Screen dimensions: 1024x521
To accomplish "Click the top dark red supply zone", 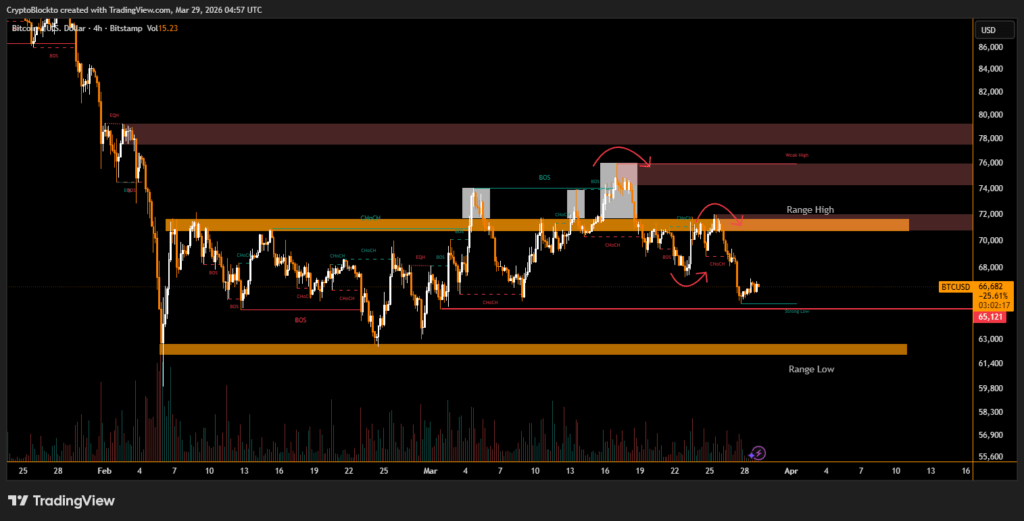I will tap(548, 135).
